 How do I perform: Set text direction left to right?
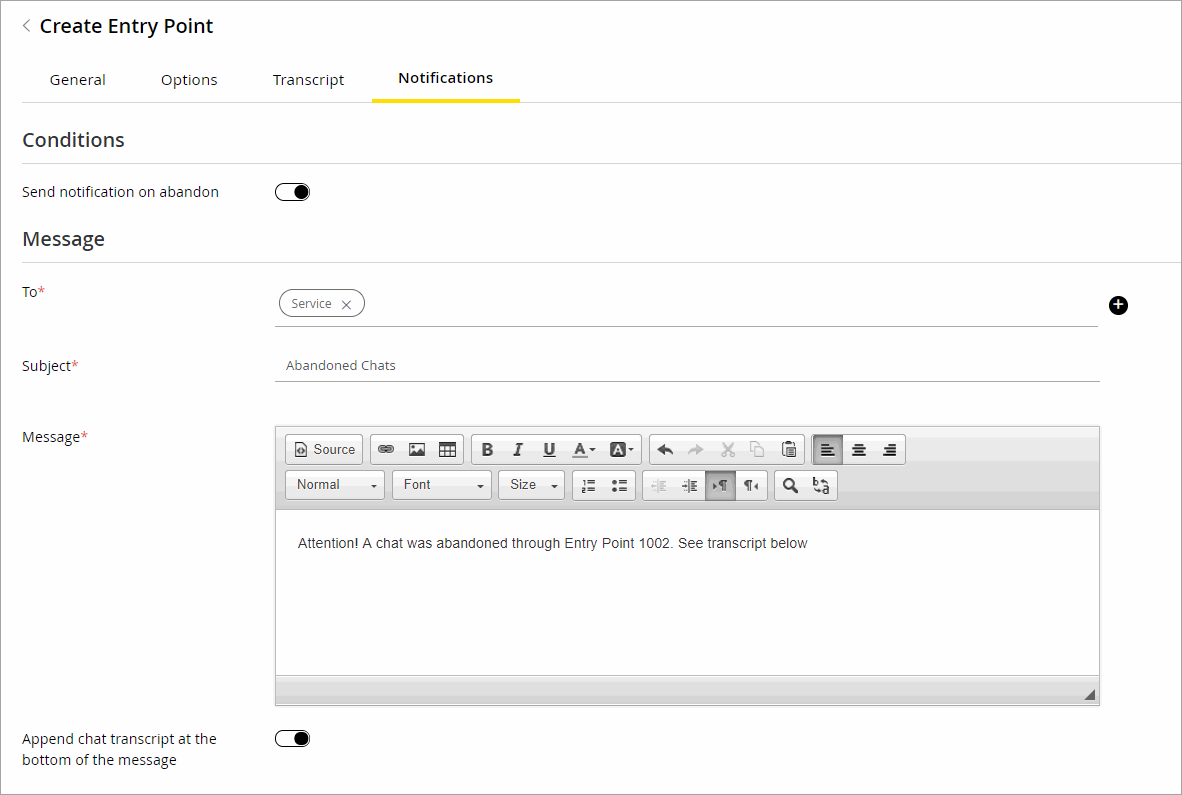pyautogui.click(x=721, y=486)
